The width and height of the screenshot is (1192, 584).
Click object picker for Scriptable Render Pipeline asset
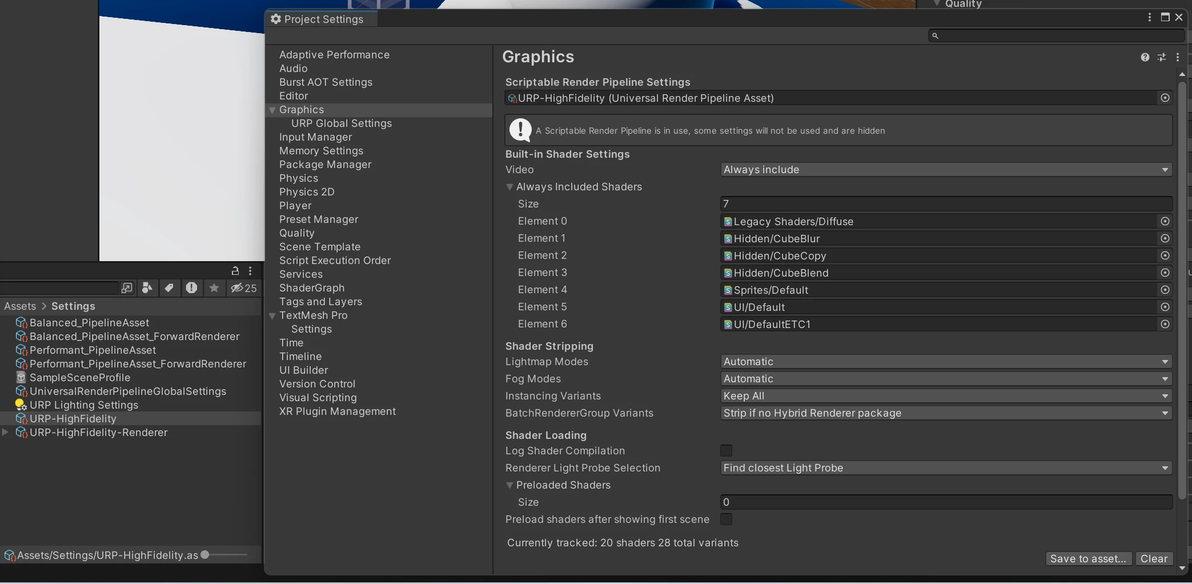point(1165,98)
